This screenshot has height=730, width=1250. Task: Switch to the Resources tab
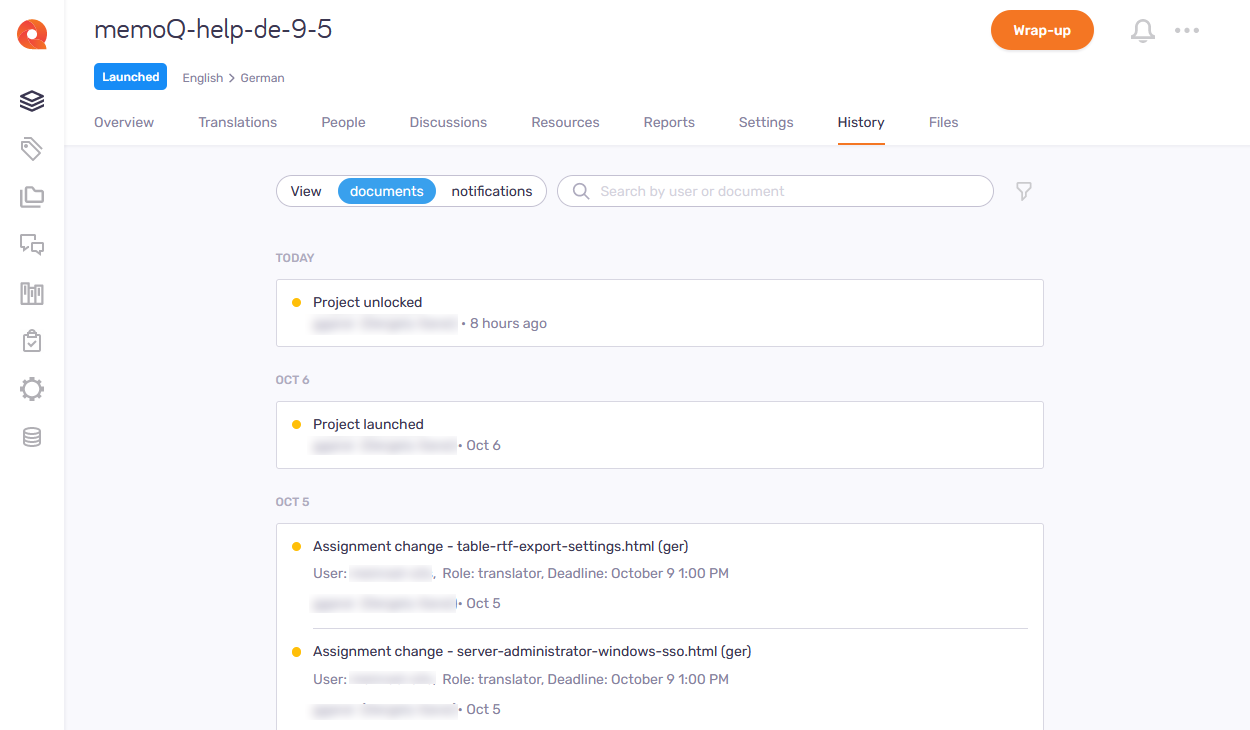click(x=565, y=122)
